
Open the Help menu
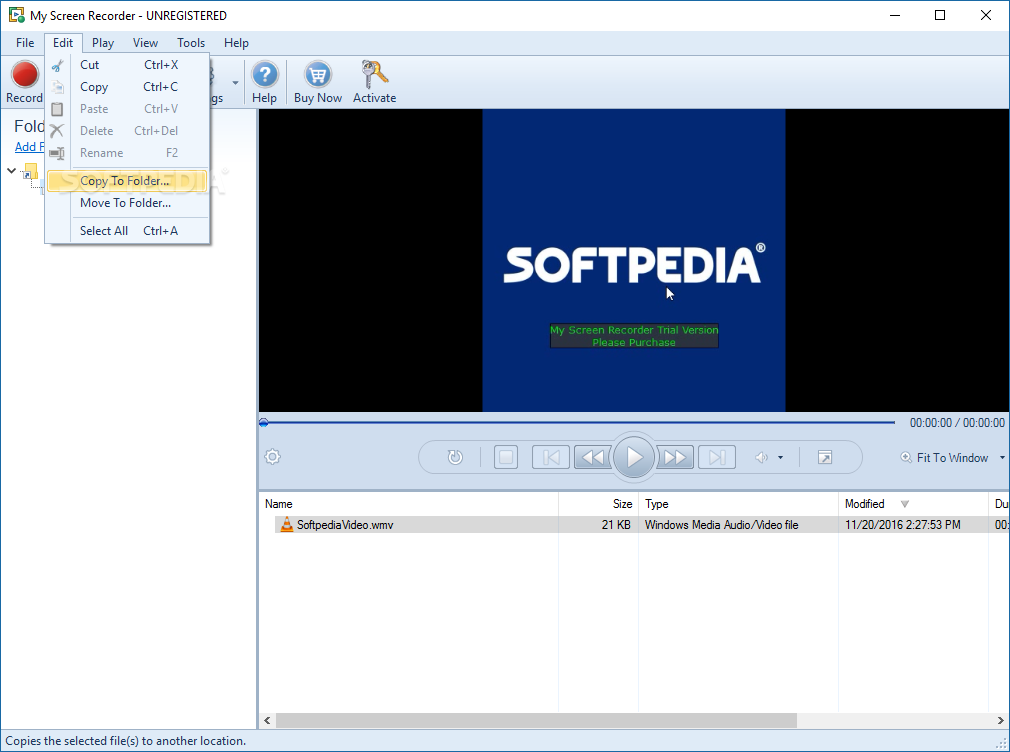[x=236, y=43]
